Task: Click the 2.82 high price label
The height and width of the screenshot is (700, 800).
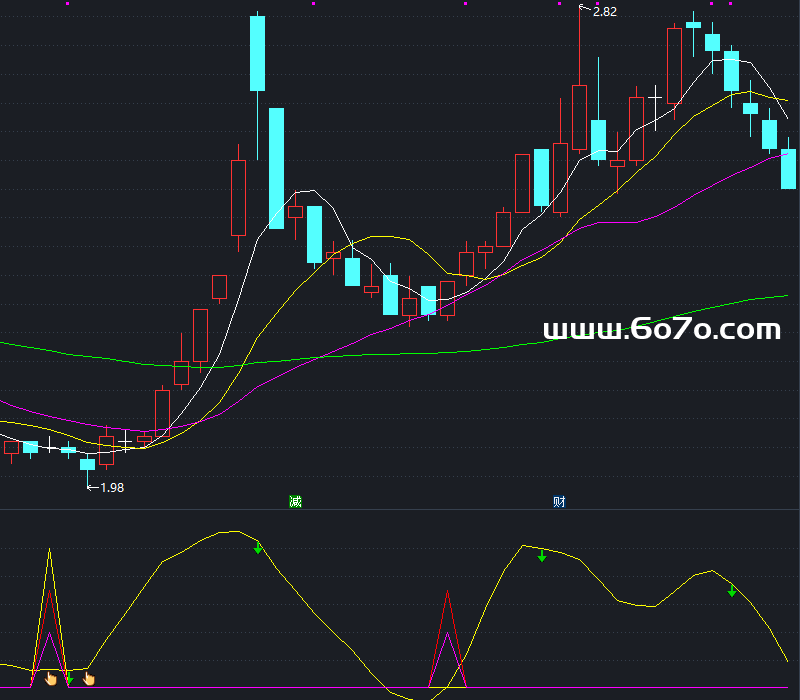Action: point(605,12)
